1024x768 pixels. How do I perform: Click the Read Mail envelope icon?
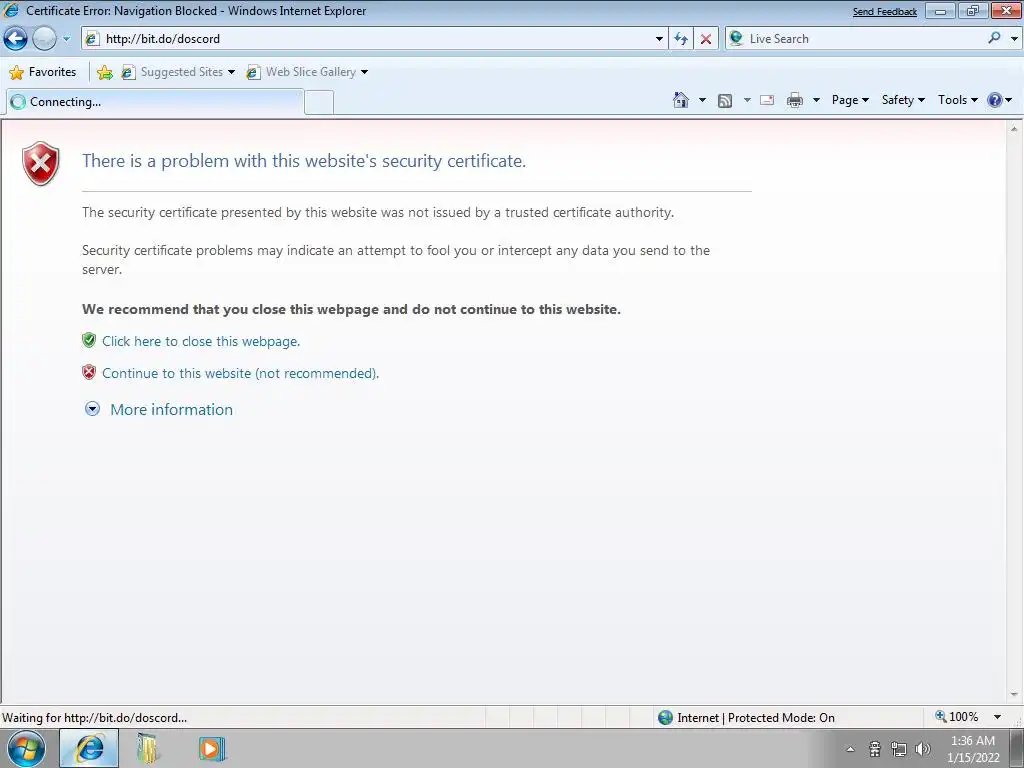(767, 100)
